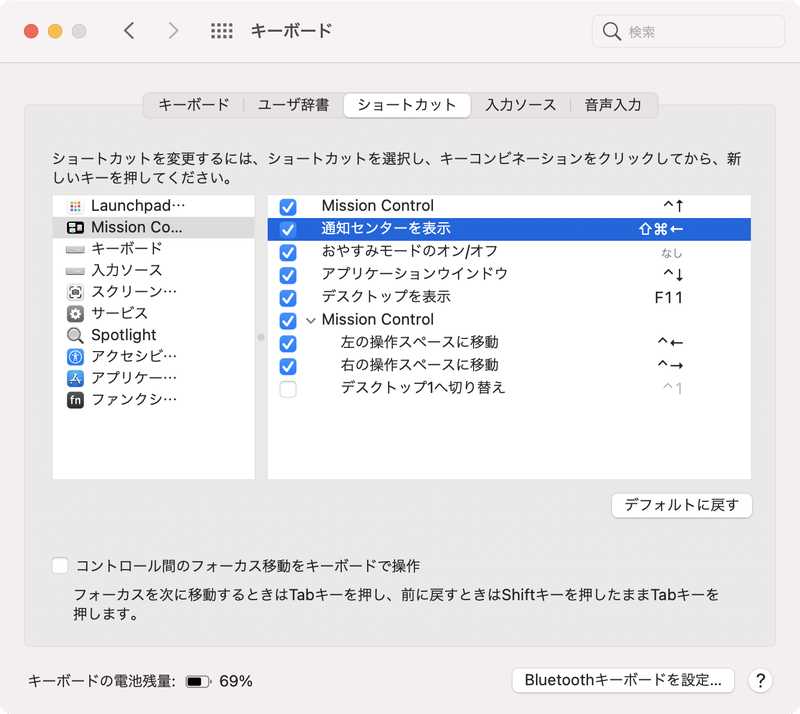800x714 pixels.
Task: Open the スクリーンショット shortcut category
Action: [138, 292]
